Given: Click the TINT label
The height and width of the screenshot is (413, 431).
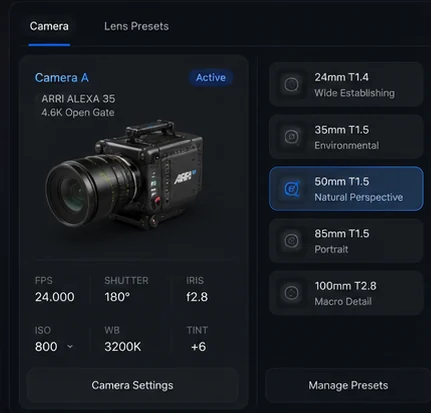Looking at the screenshot, I should [197, 330].
